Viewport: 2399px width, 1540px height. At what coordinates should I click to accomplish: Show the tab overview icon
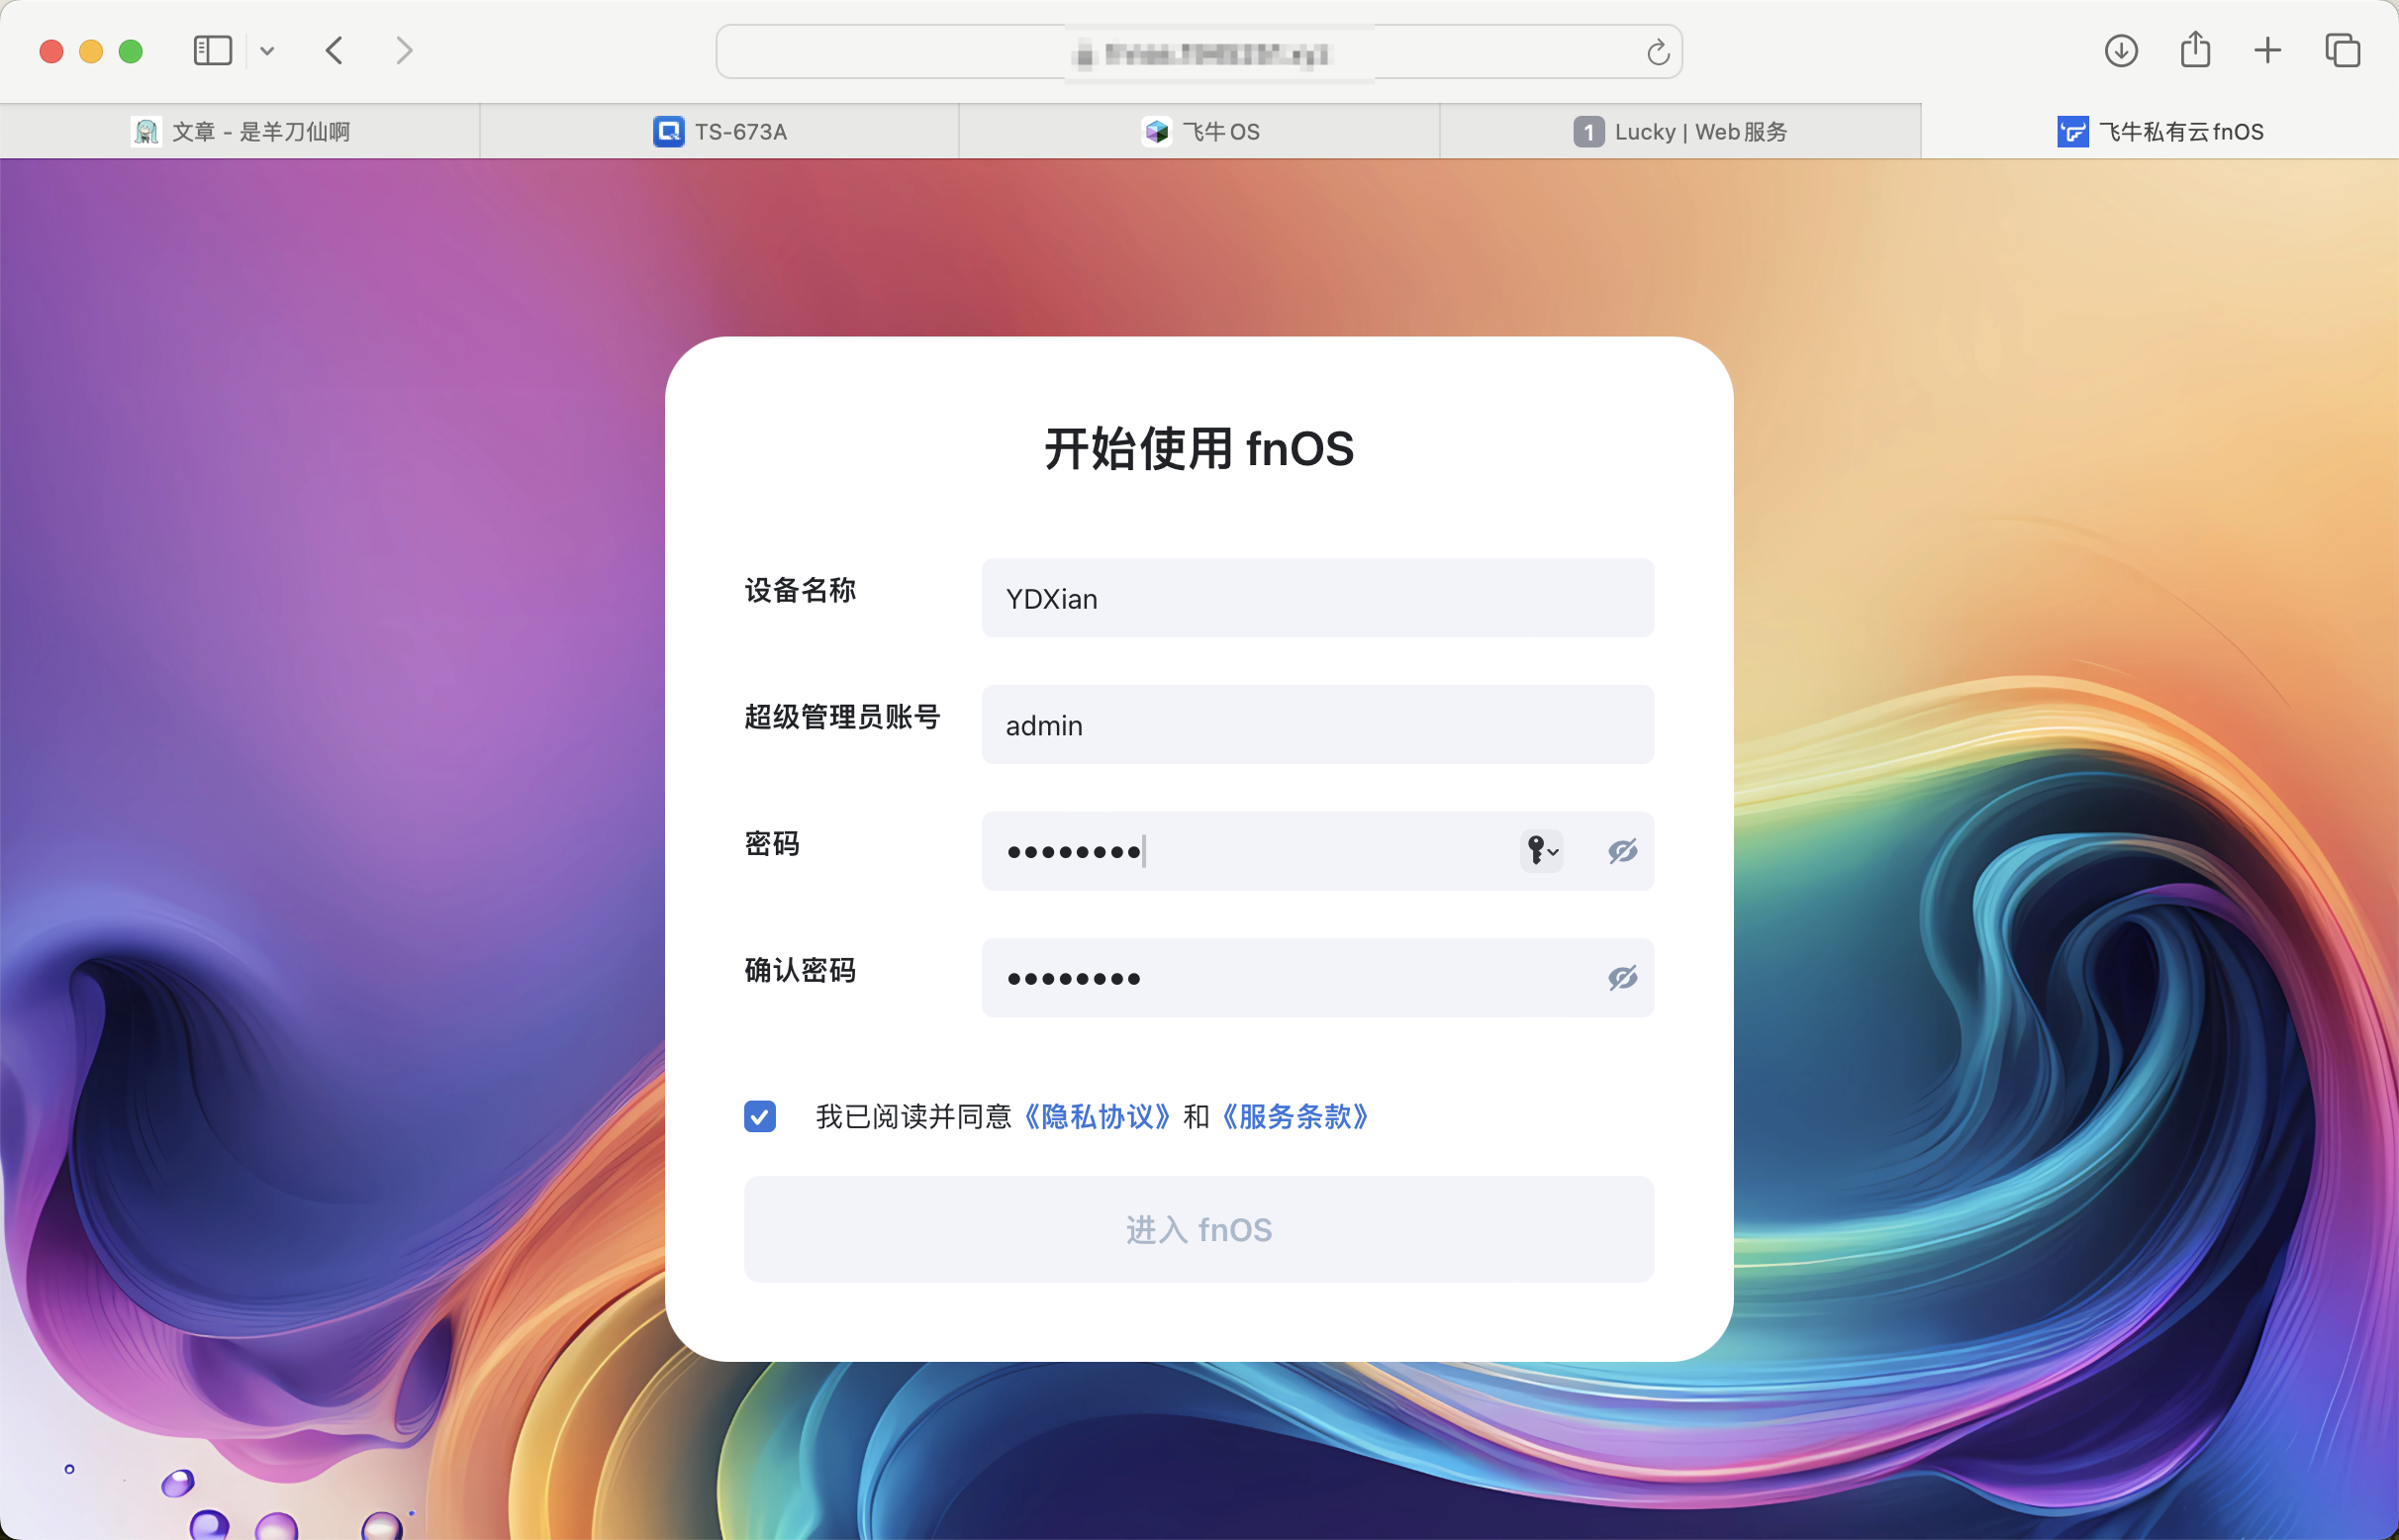tap(2342, 51)
